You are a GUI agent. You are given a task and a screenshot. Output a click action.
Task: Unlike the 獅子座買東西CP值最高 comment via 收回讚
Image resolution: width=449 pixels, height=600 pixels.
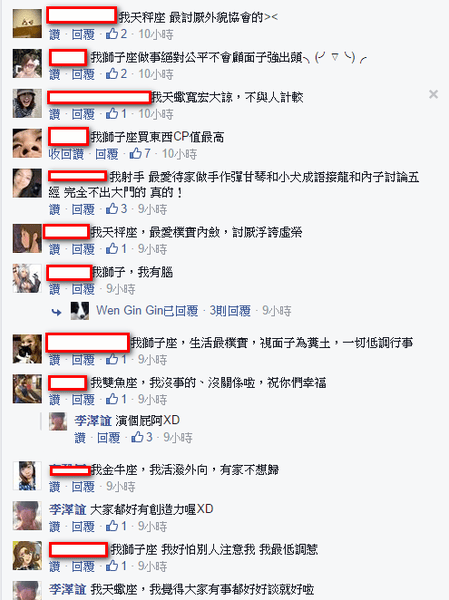click(x=66, y=154)
